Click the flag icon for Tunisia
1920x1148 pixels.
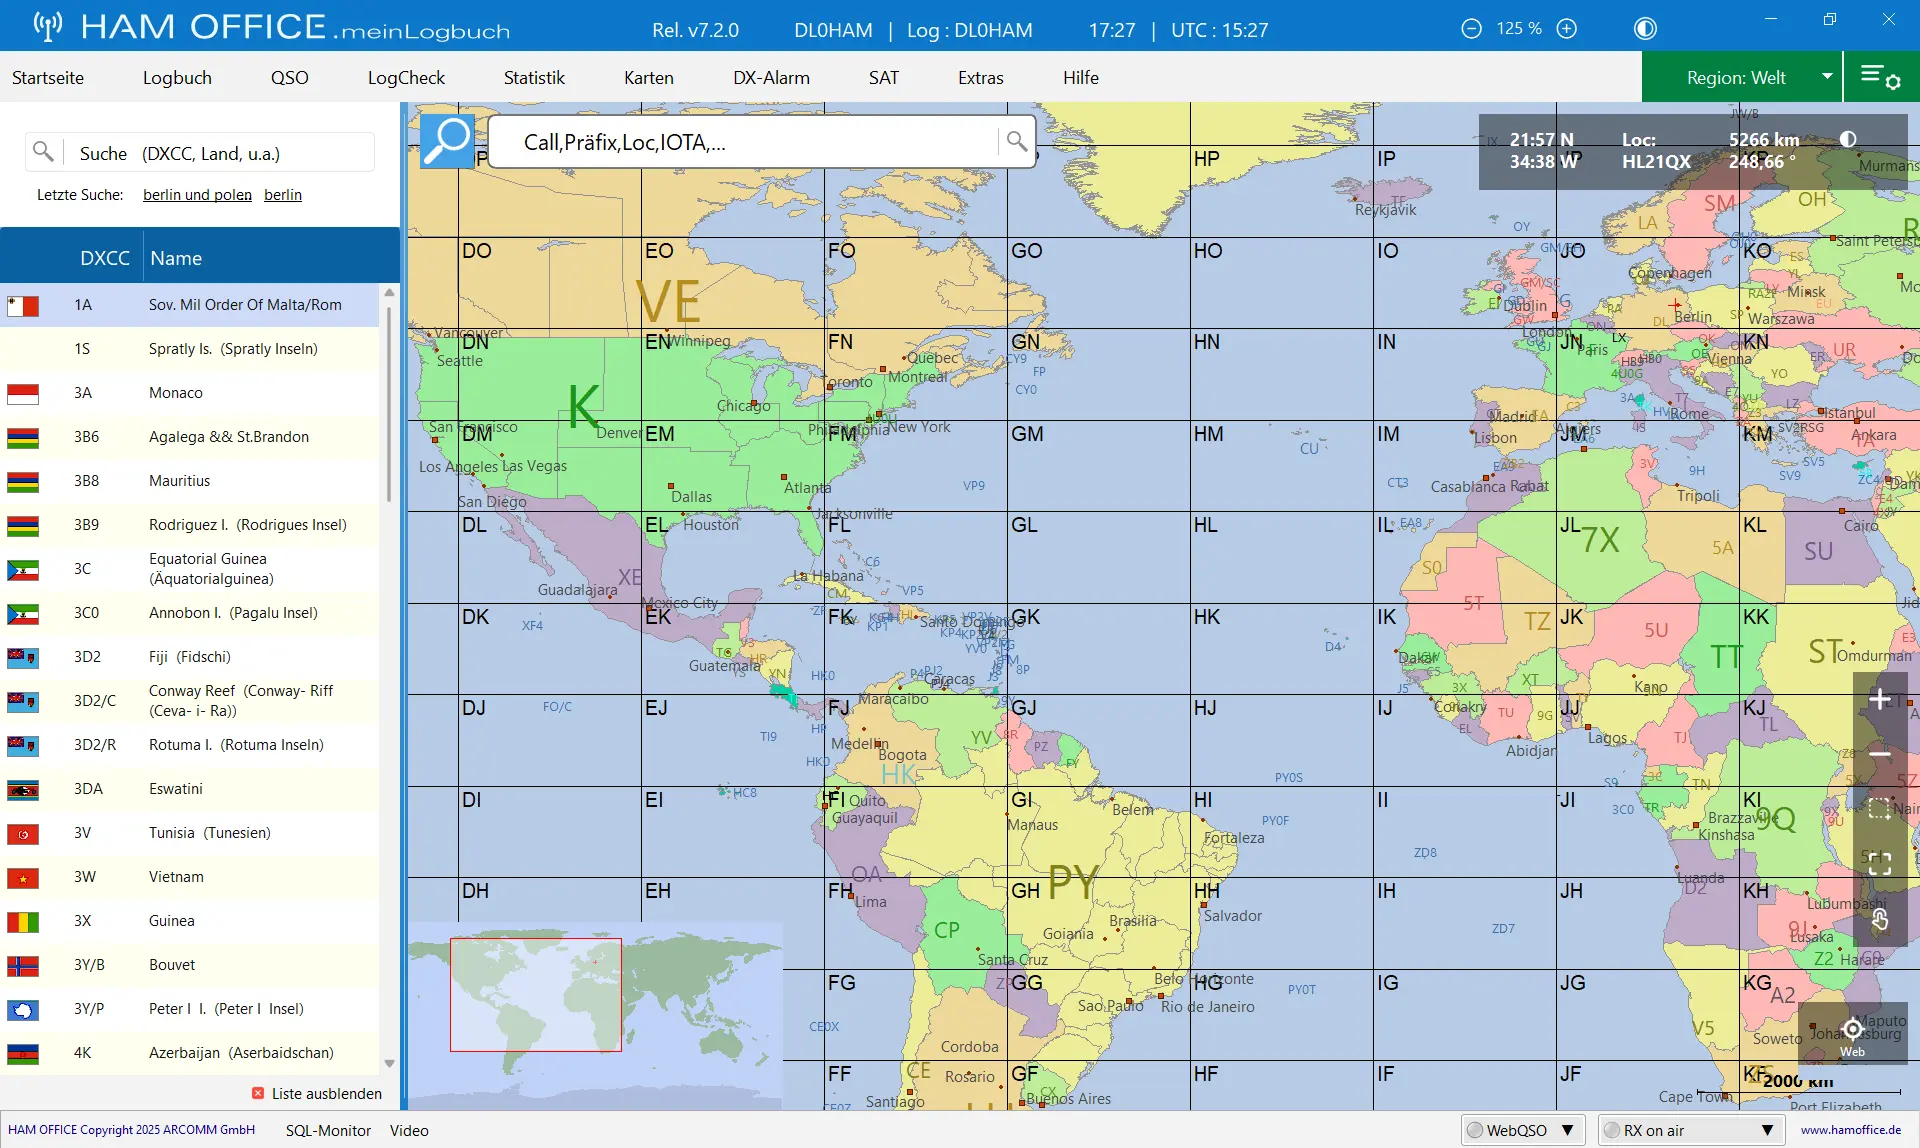click(23, 833)
